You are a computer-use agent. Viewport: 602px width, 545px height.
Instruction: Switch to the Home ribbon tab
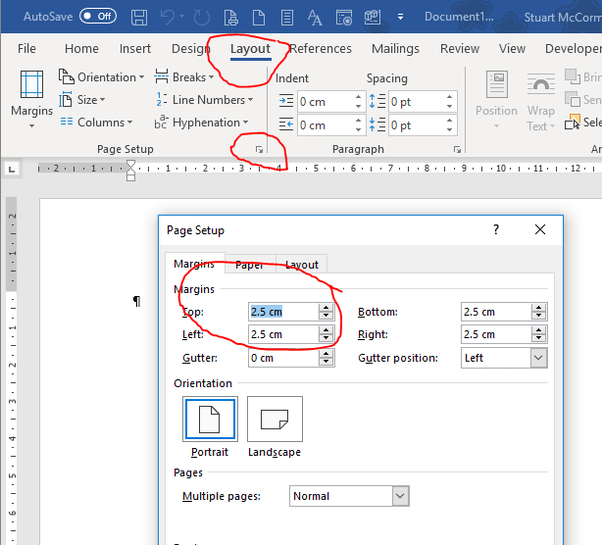(x=81, y=49)
